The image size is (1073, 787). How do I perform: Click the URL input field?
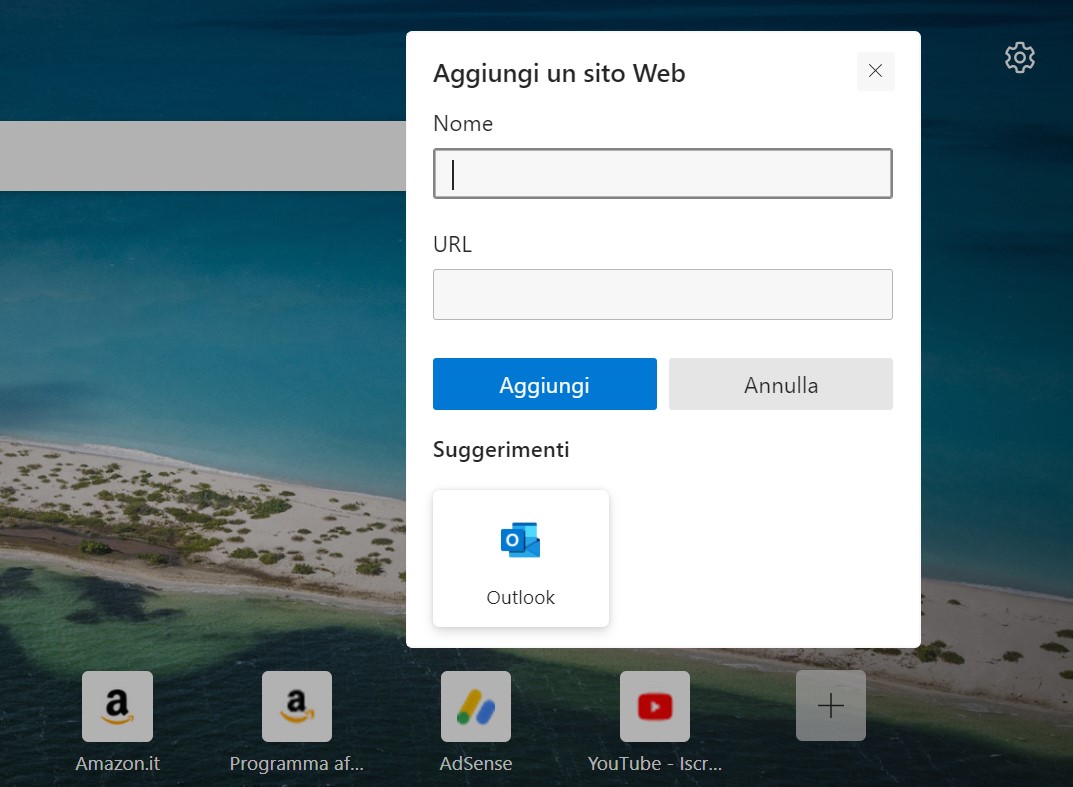tap(662, 294)
